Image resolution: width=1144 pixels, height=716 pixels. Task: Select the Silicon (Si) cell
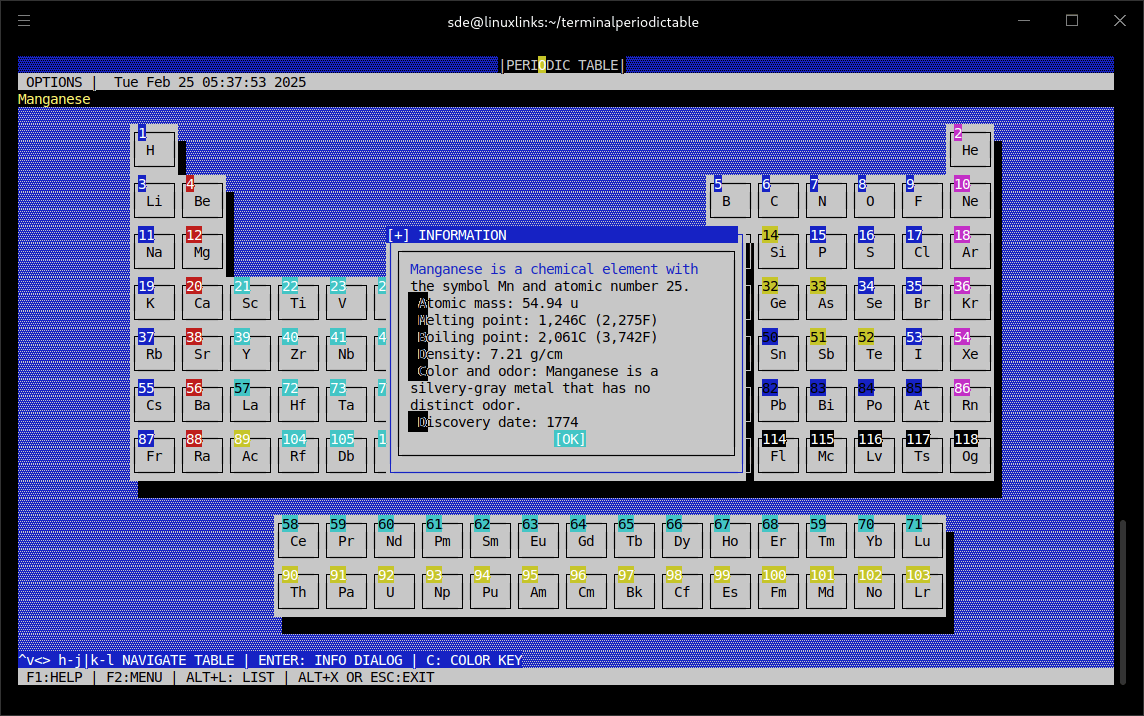pos(778,252)
